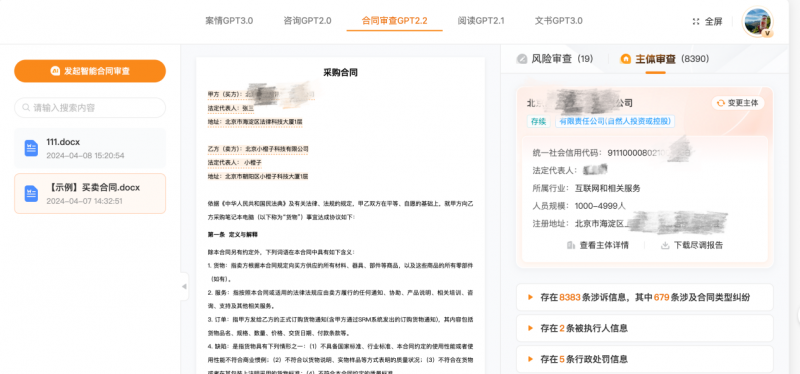Click 第一条 定义与解释 heading
Viewport: 800px width, 374px height.
tap(232, 235)
